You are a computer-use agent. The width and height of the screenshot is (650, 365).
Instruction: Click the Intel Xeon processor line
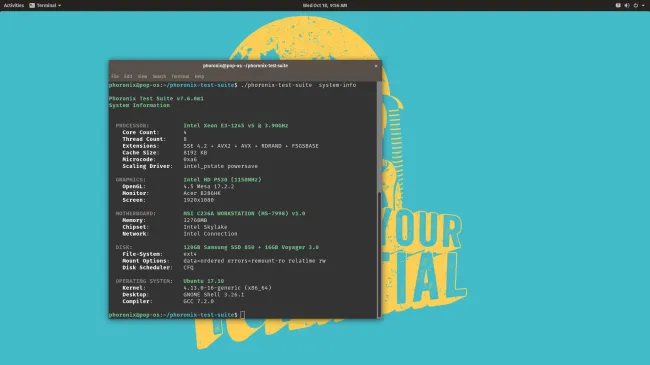click(x=235, y=125)
